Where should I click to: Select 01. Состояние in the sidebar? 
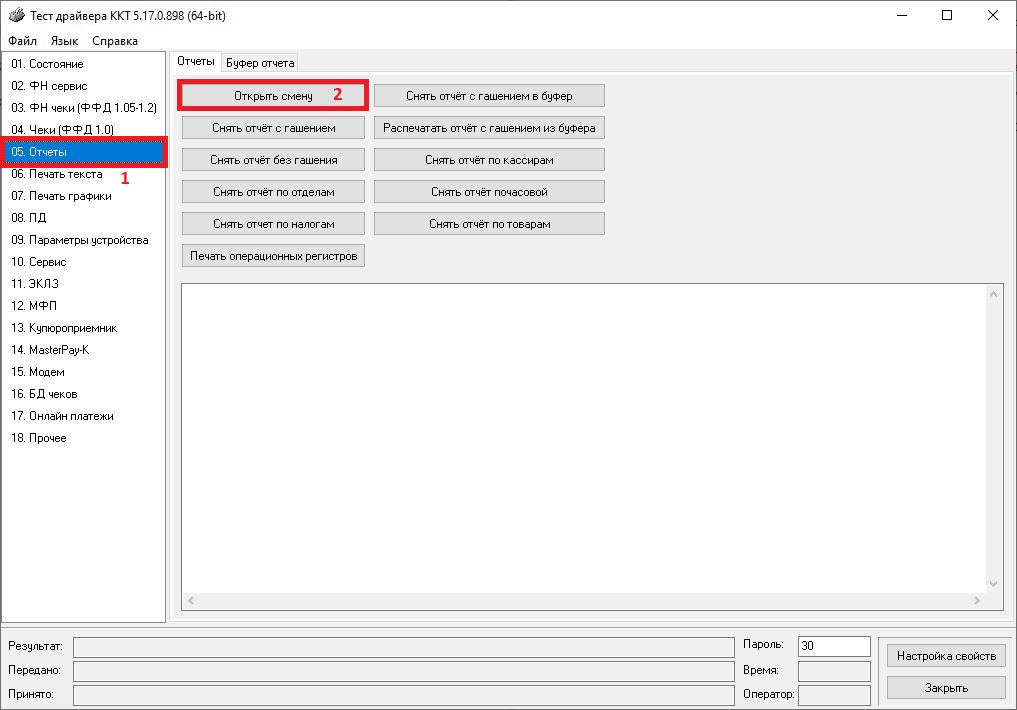(47, 64)
